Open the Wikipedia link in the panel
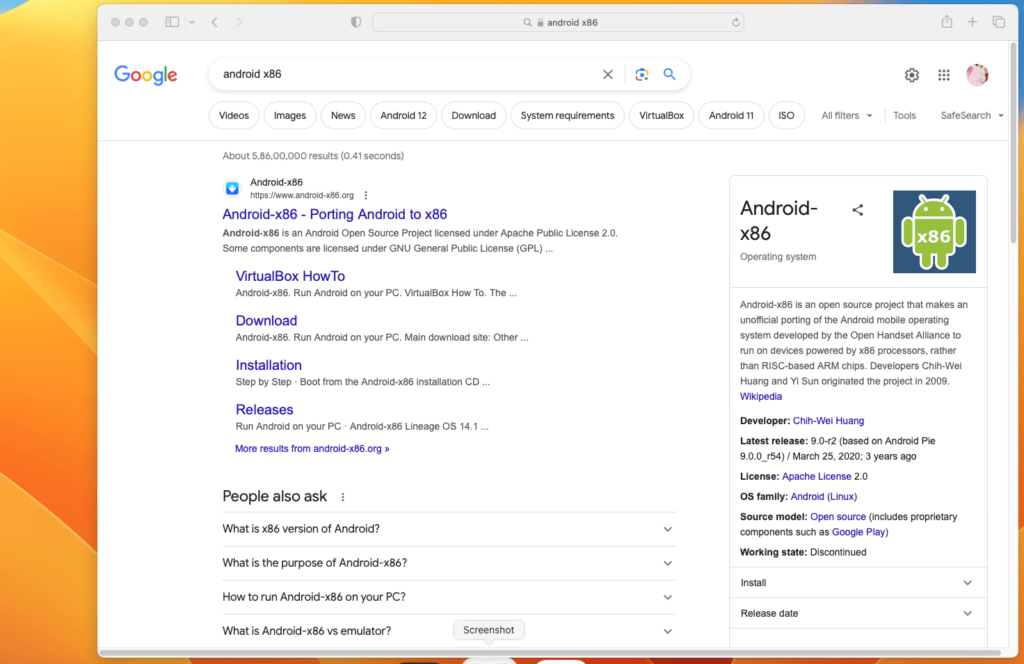1024x664 pixels. click(x=761, y=396)
